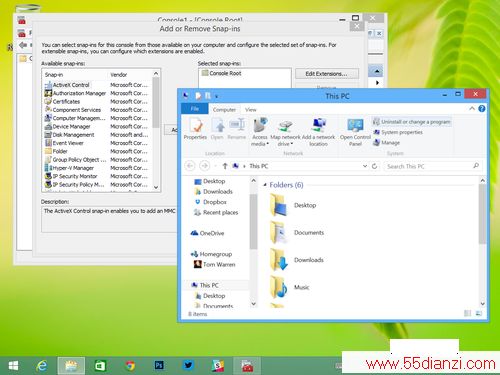This screenshot has width=500, height=375.
Task: Open Map network drive in ribbon
Action: click(x=285, y=132)
